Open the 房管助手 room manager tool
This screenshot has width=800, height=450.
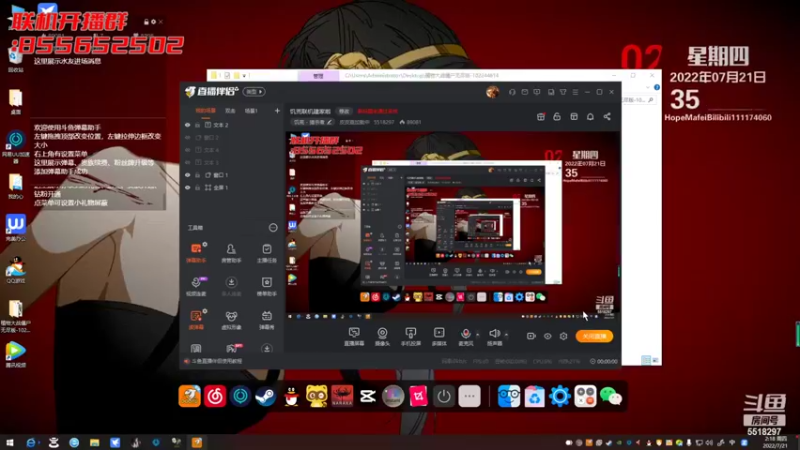(x=231, y=253)
